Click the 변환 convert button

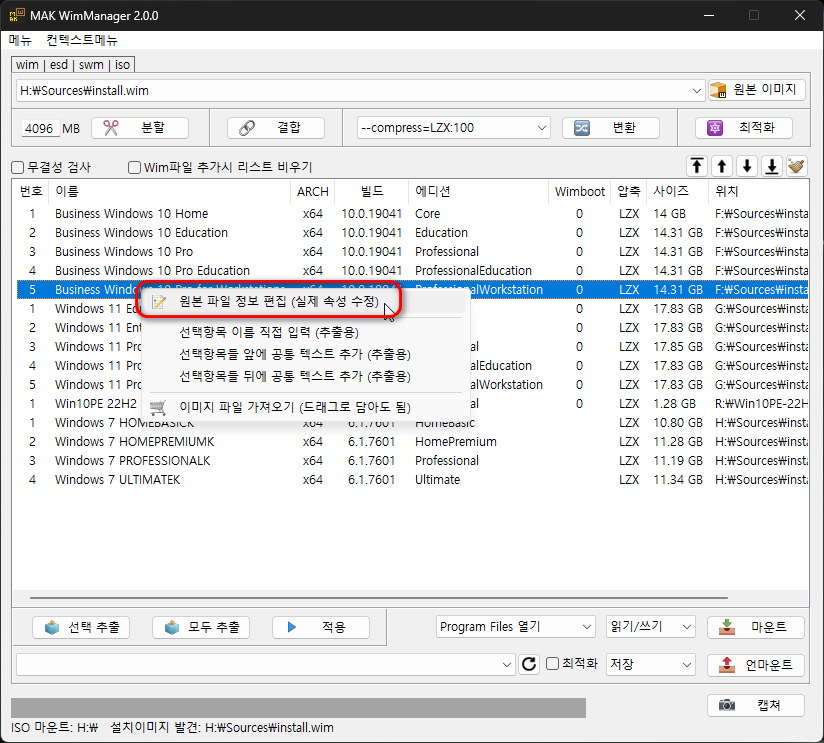[x=611, y=128]
